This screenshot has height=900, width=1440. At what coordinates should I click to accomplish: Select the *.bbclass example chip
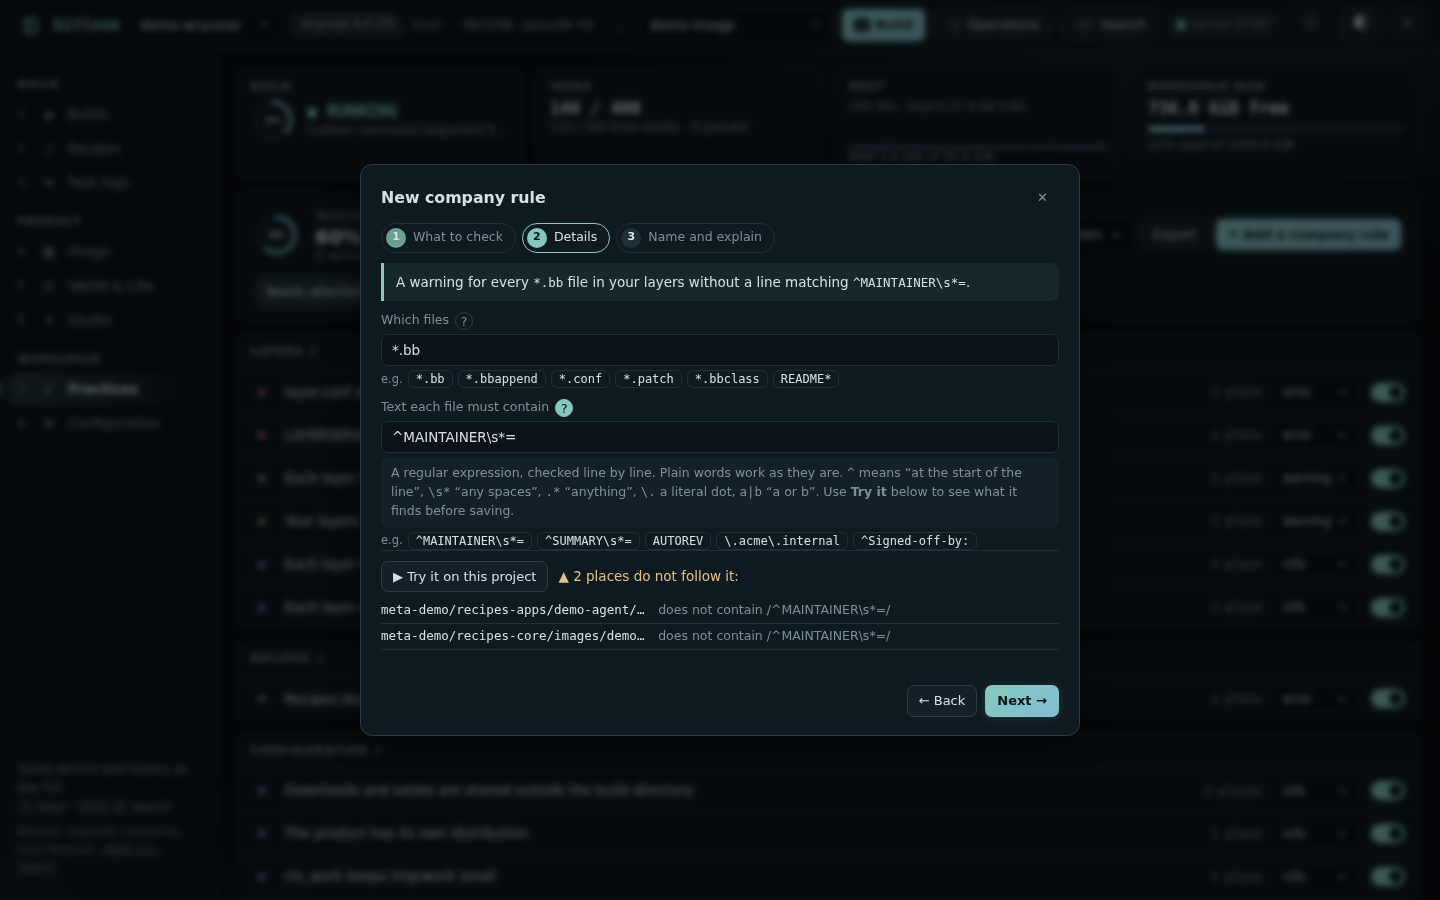[x=727, y=379]
